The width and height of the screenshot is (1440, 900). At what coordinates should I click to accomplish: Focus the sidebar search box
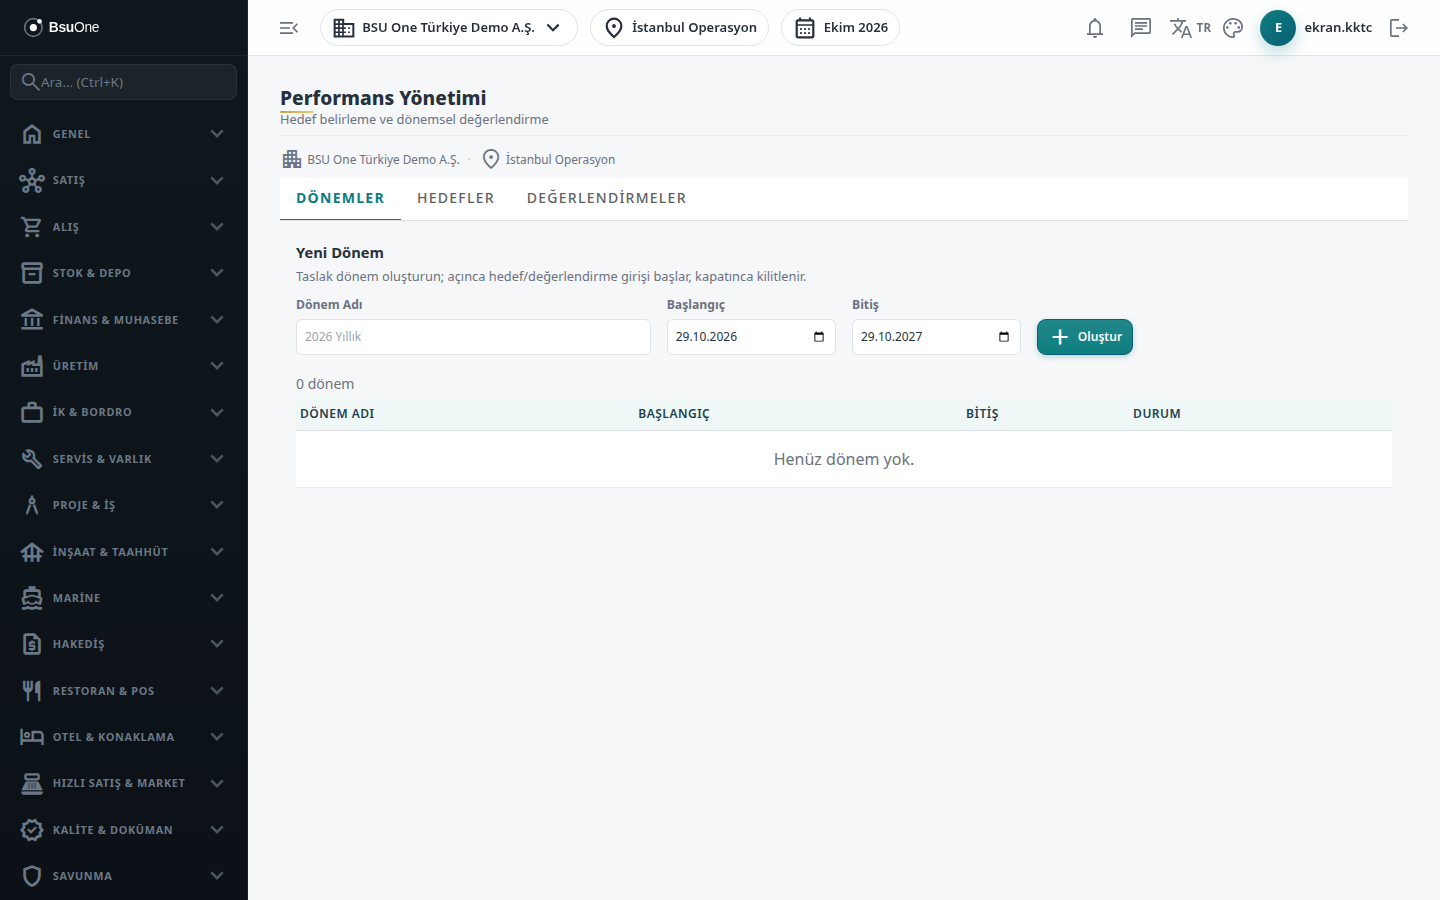point(124,82)
